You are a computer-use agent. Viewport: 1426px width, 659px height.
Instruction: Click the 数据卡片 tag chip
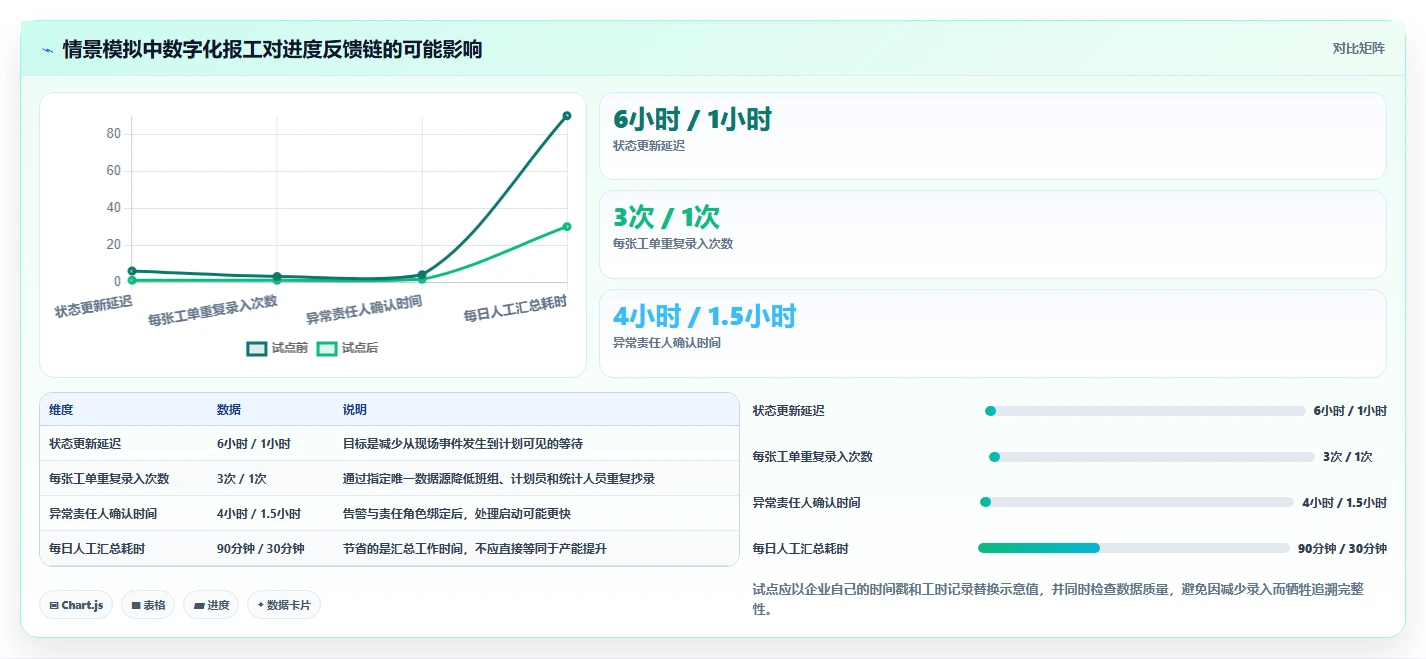pos(284,605)
